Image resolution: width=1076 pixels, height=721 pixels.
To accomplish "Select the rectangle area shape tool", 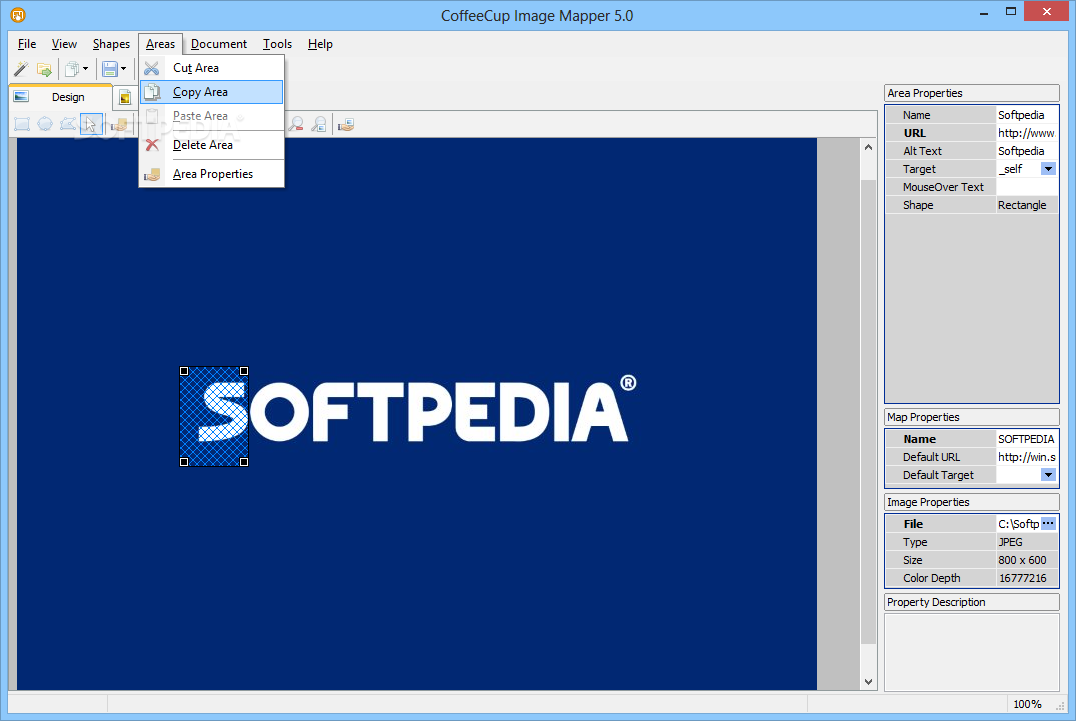I will 22,124.
